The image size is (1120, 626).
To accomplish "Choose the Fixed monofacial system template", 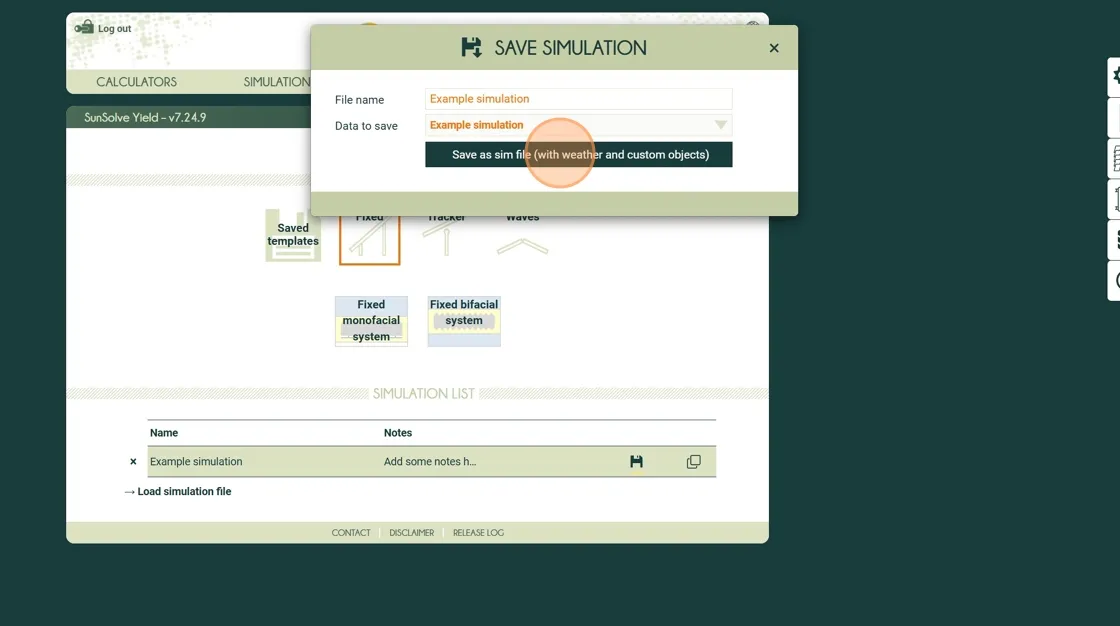I will click(x=371, y=321).
